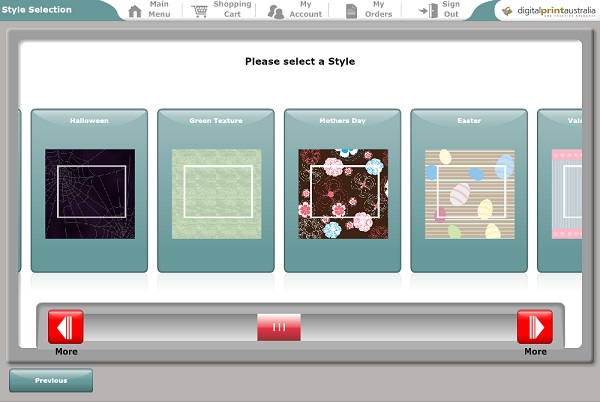Click the red left arrow More button
The image size is (600, 402).
[65, 327]
